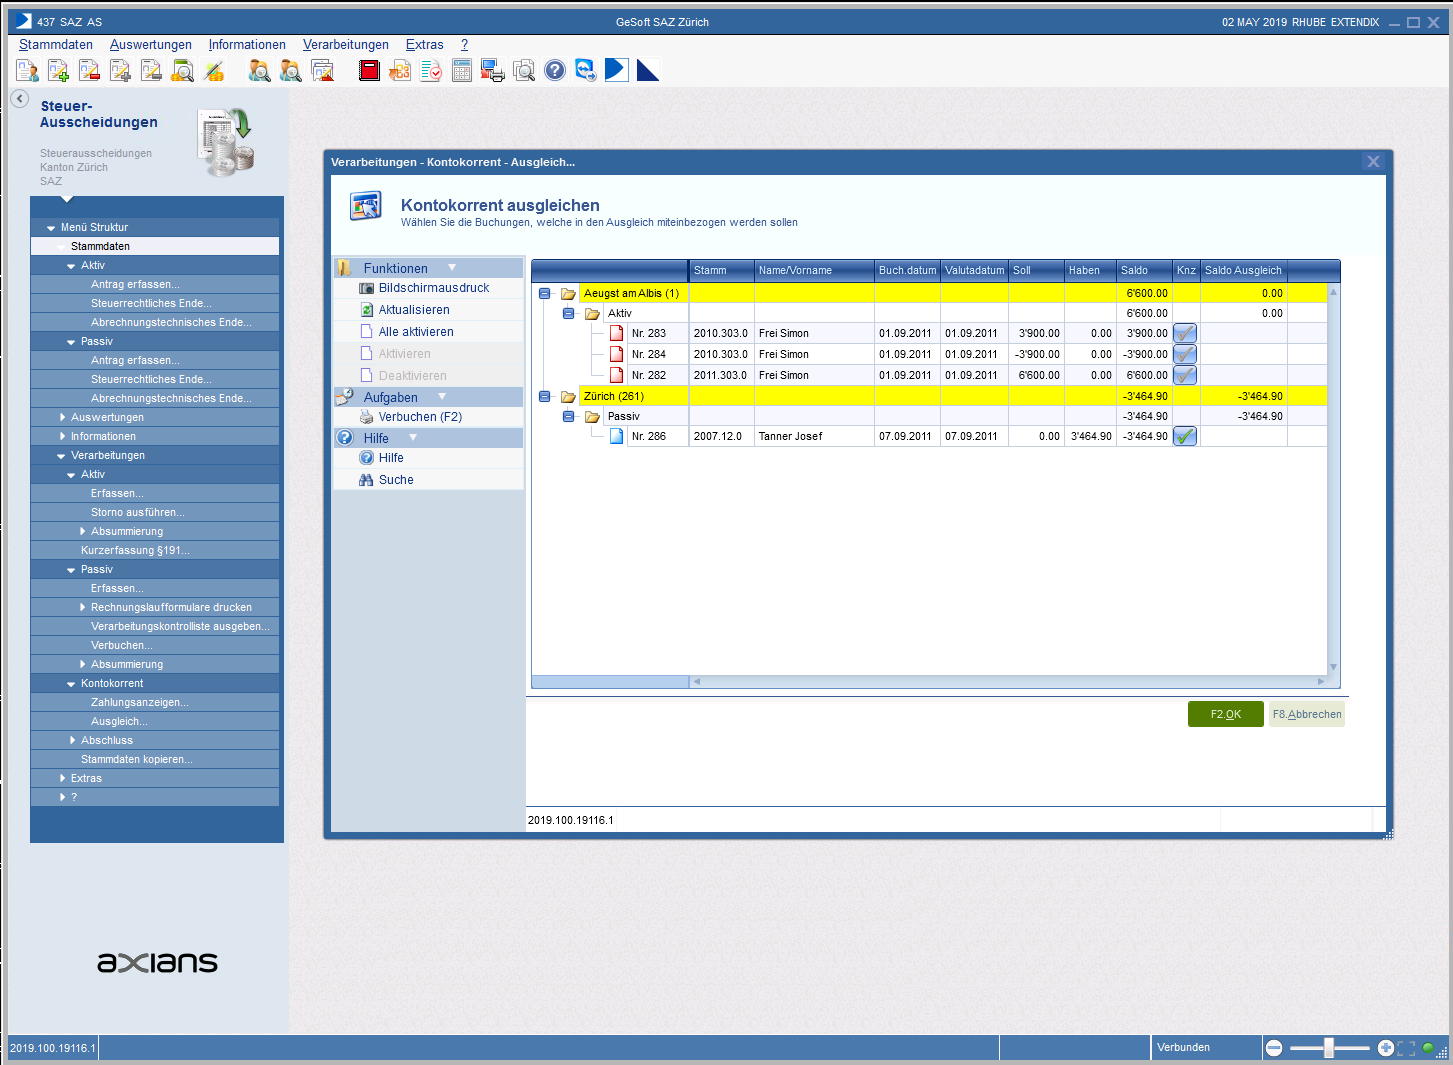1453x1065 pixels.
Task: Click the document with green plus toolbar icon
Action: [58, 70]
